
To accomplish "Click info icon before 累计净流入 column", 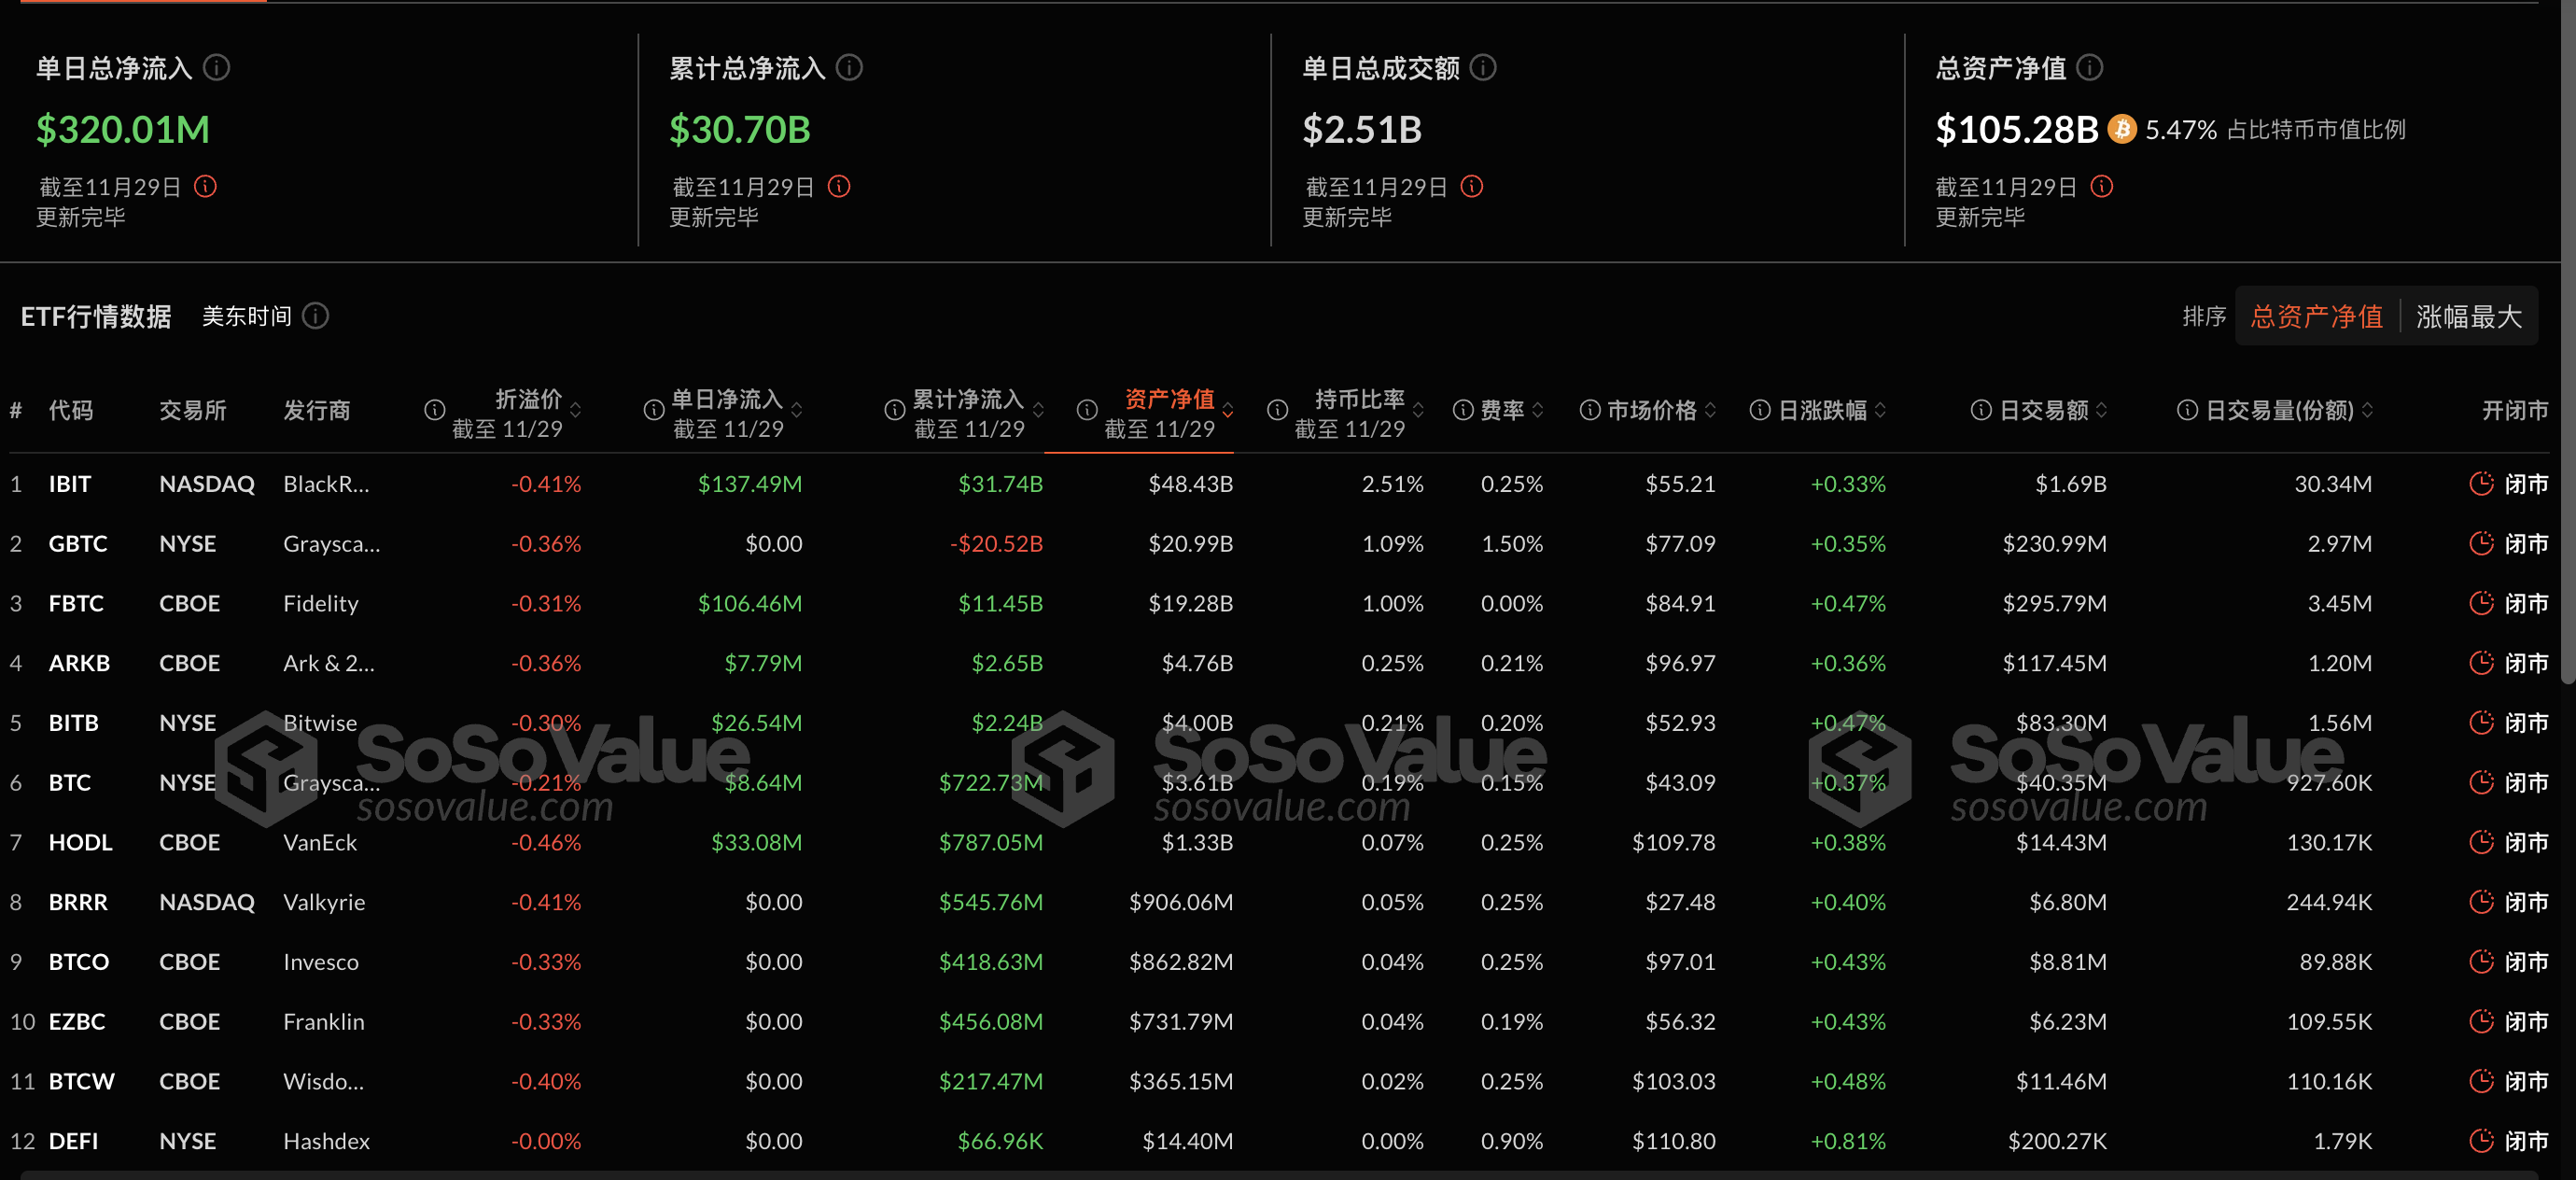I will [x=895, y=409].
